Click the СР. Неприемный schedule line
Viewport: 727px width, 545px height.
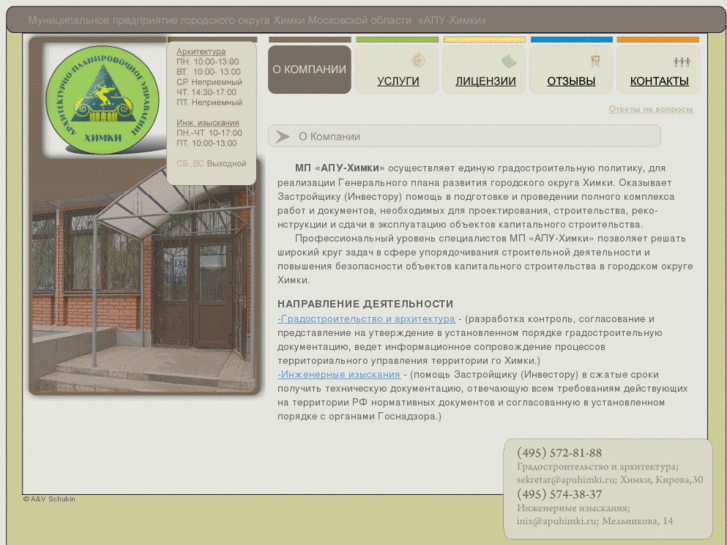click(209, 82)
